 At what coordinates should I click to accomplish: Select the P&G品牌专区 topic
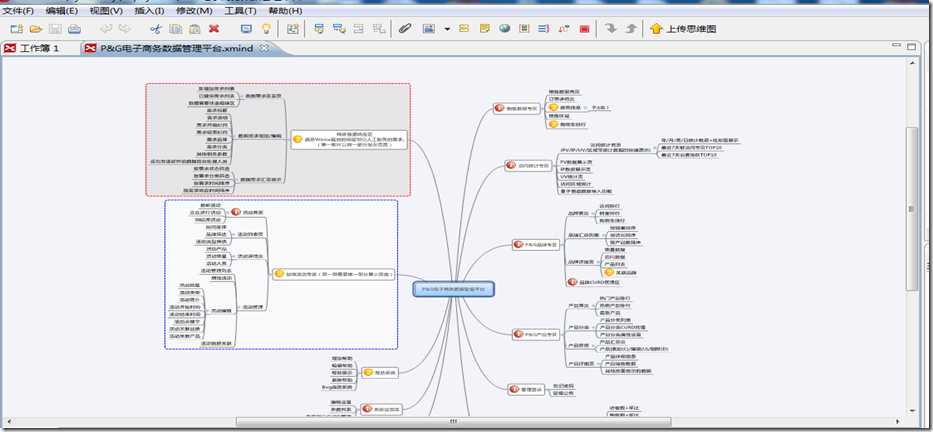coord(536,245)
